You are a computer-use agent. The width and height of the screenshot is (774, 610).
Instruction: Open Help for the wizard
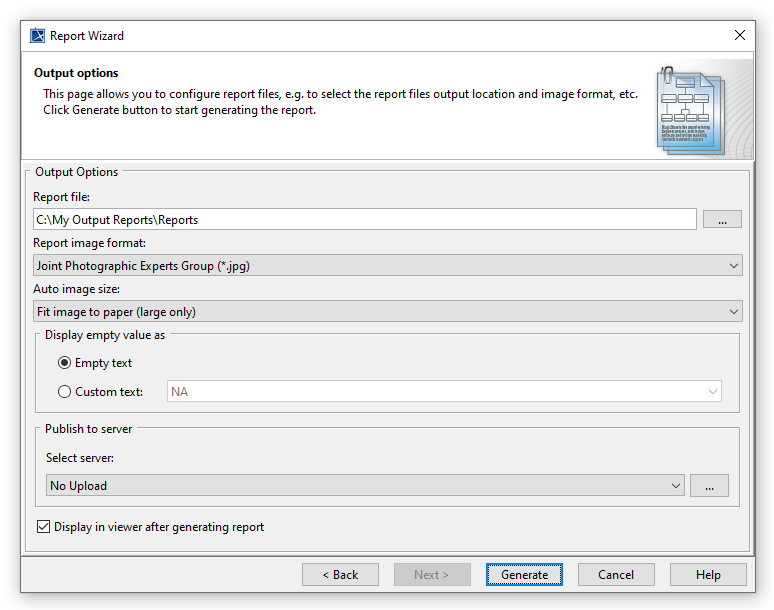pos(708,575)
